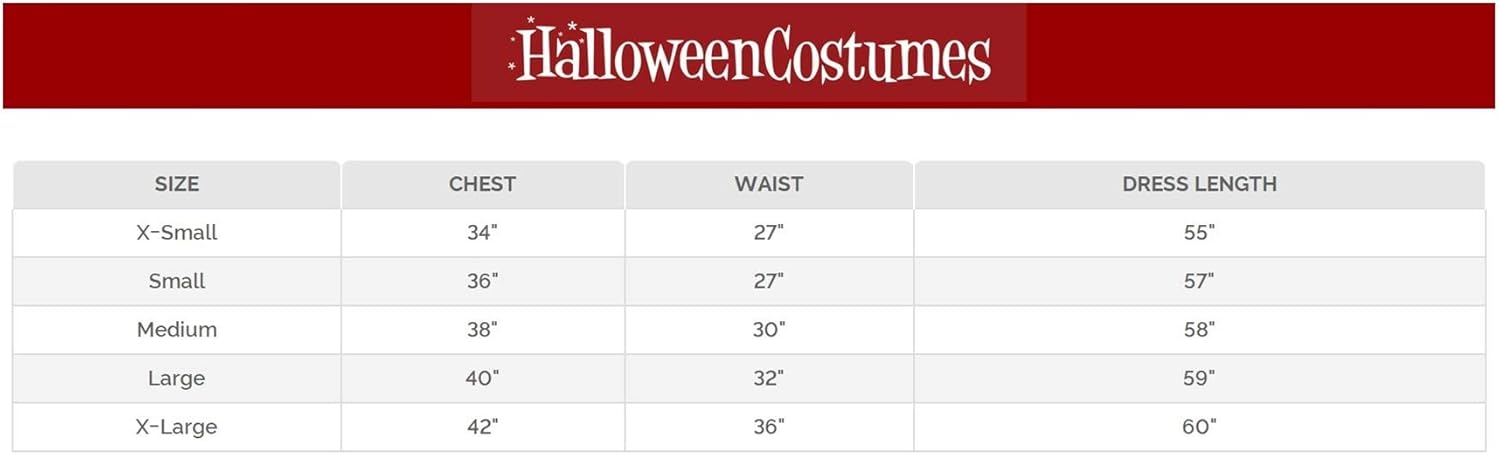Click the WAIST column header
The image size is (1500, 455).
(768, 184)
